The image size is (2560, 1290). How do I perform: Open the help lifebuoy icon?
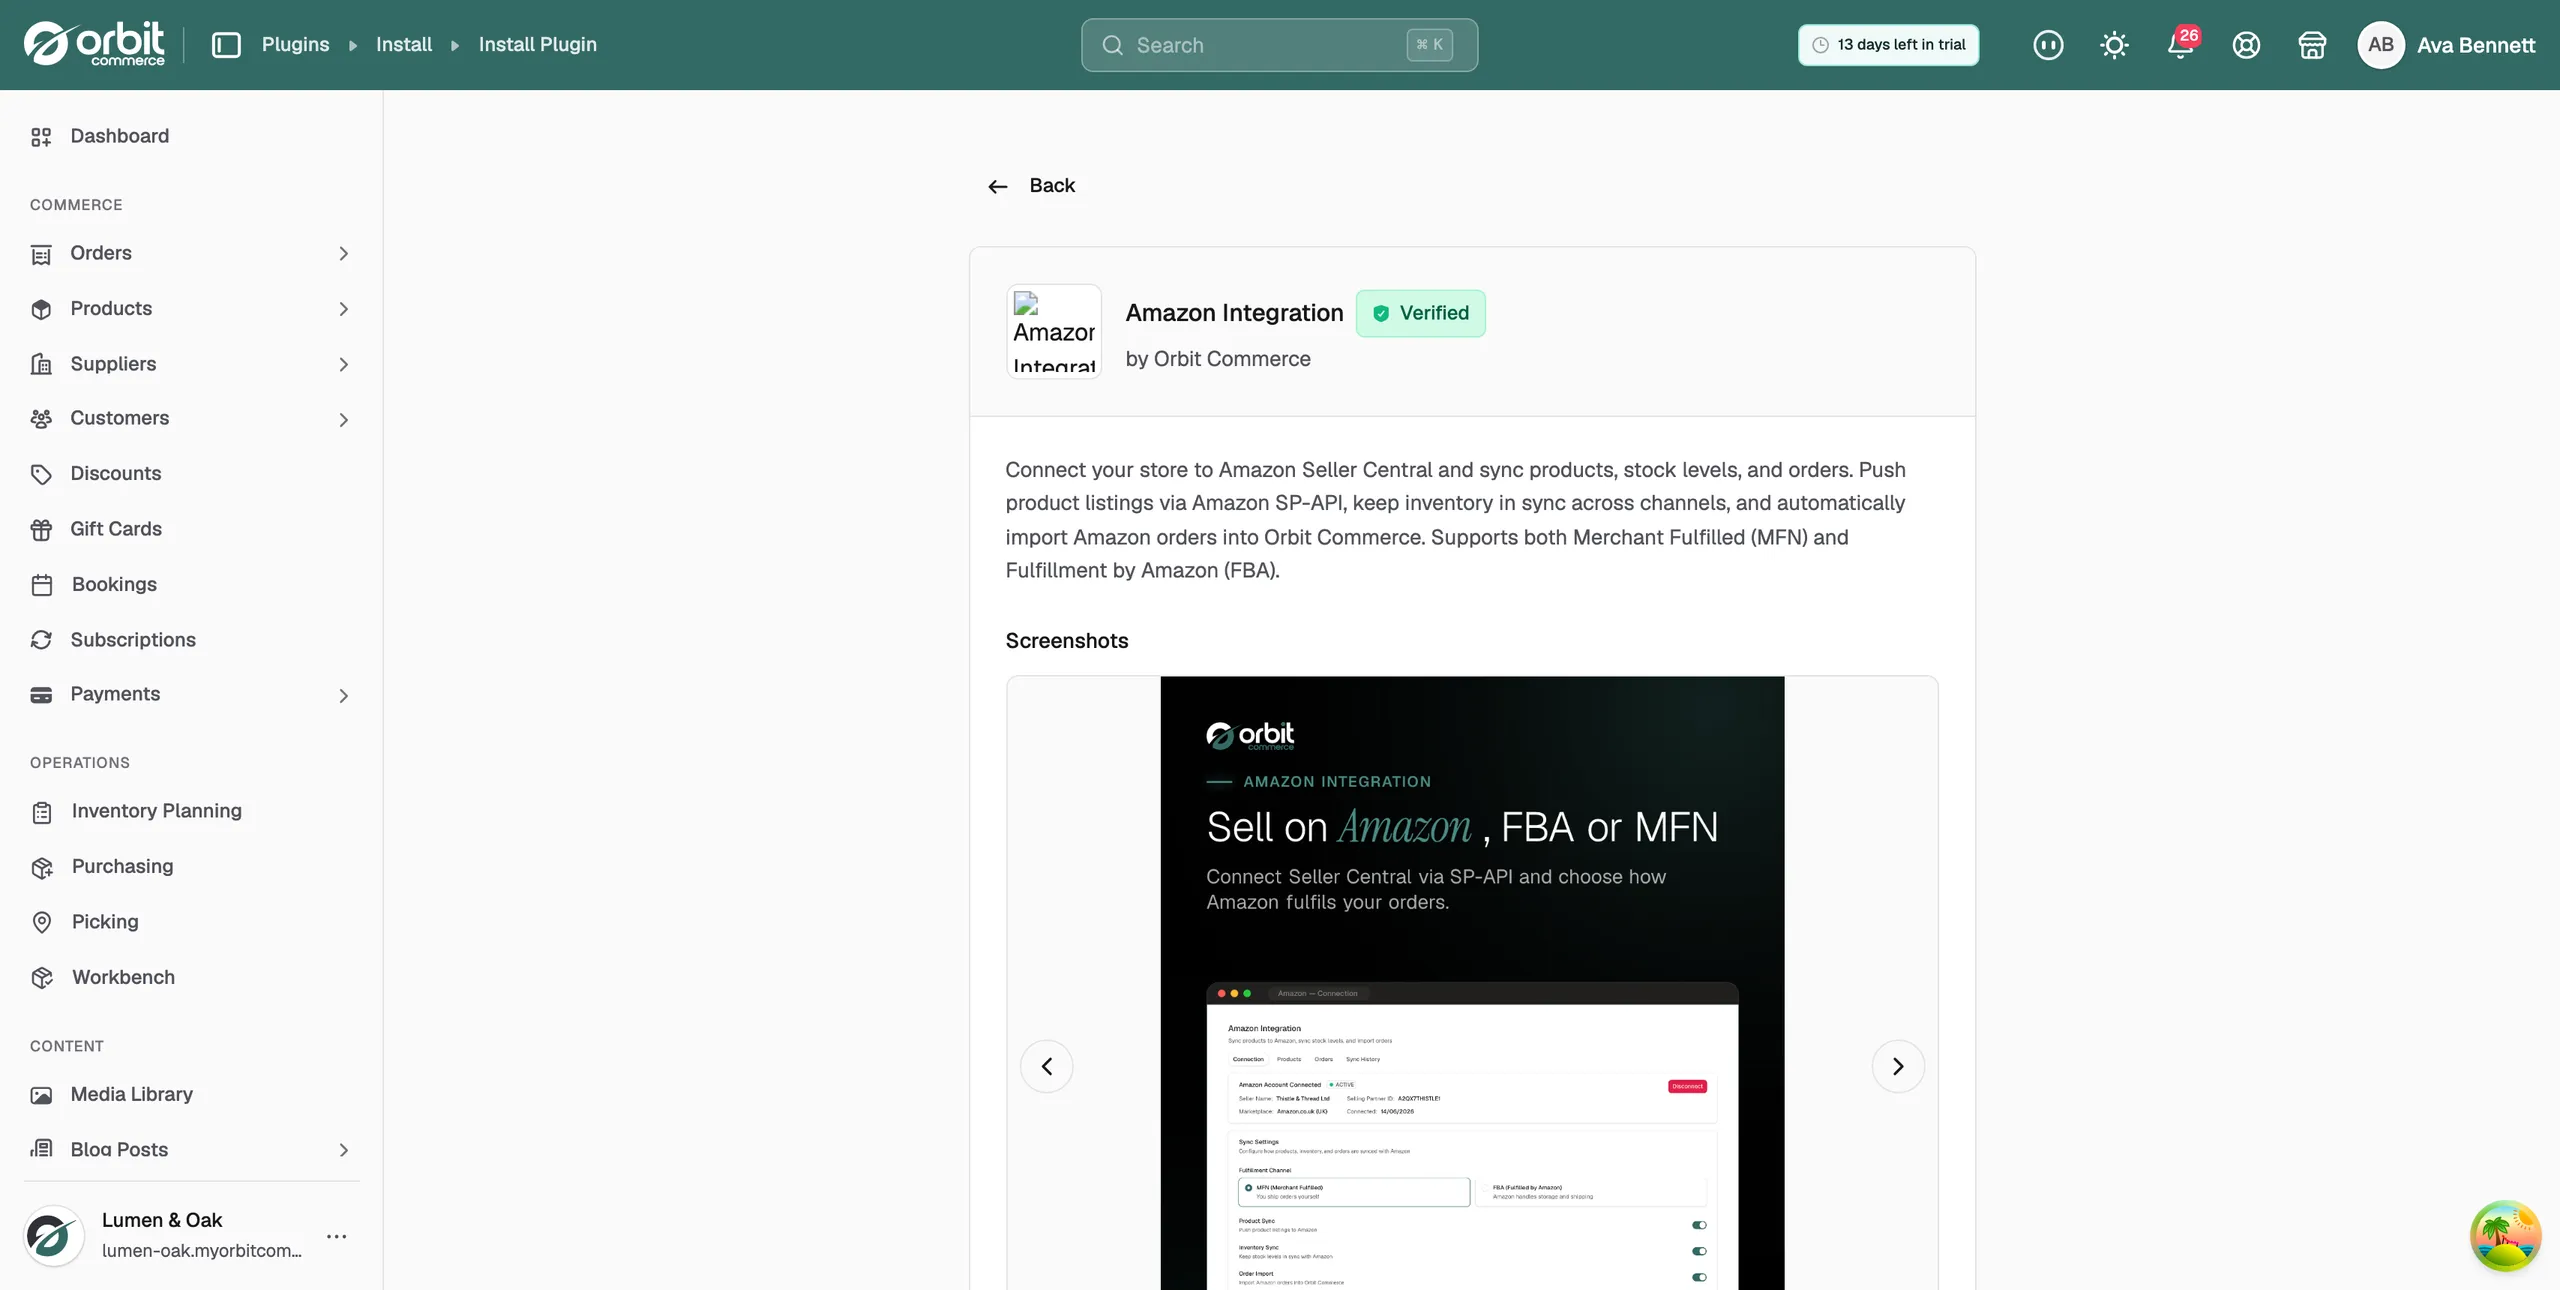tap(2246, 45)
